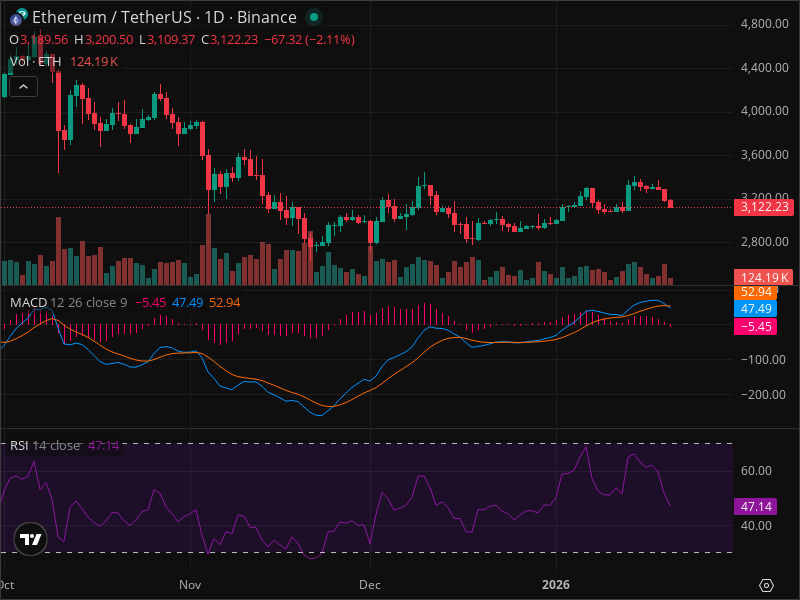The width and height of the screenshot is (800, 600).
Task: Click the 4,800.00 price axis label
Action: [764, 24]
